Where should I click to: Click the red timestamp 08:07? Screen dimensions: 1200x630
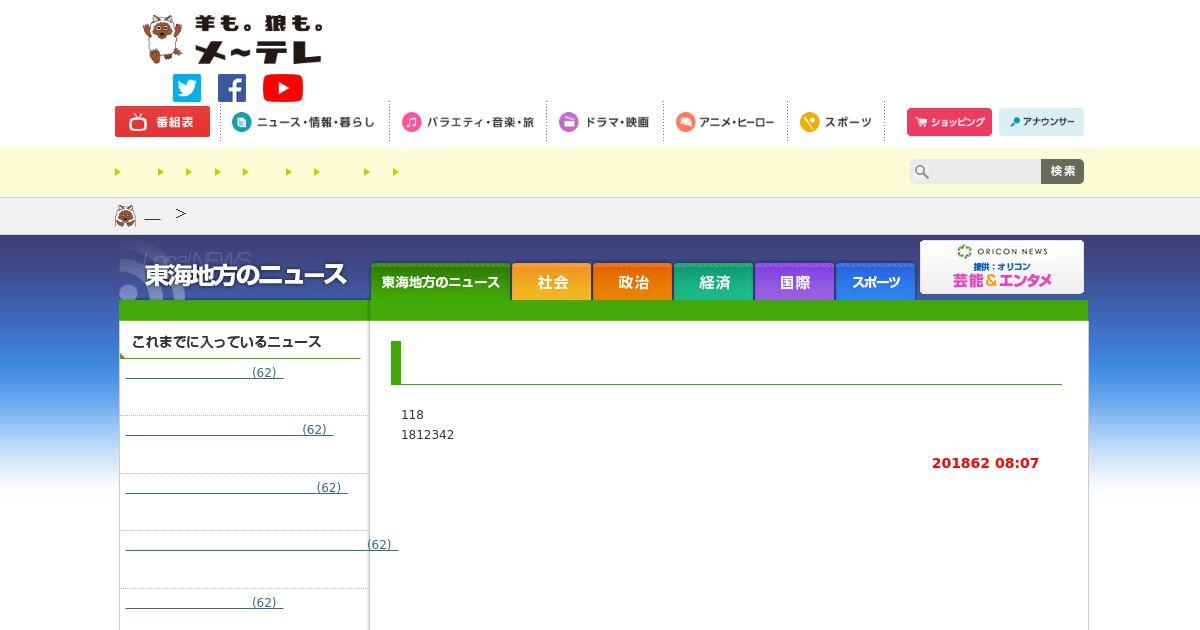(x=1016, y=463)
